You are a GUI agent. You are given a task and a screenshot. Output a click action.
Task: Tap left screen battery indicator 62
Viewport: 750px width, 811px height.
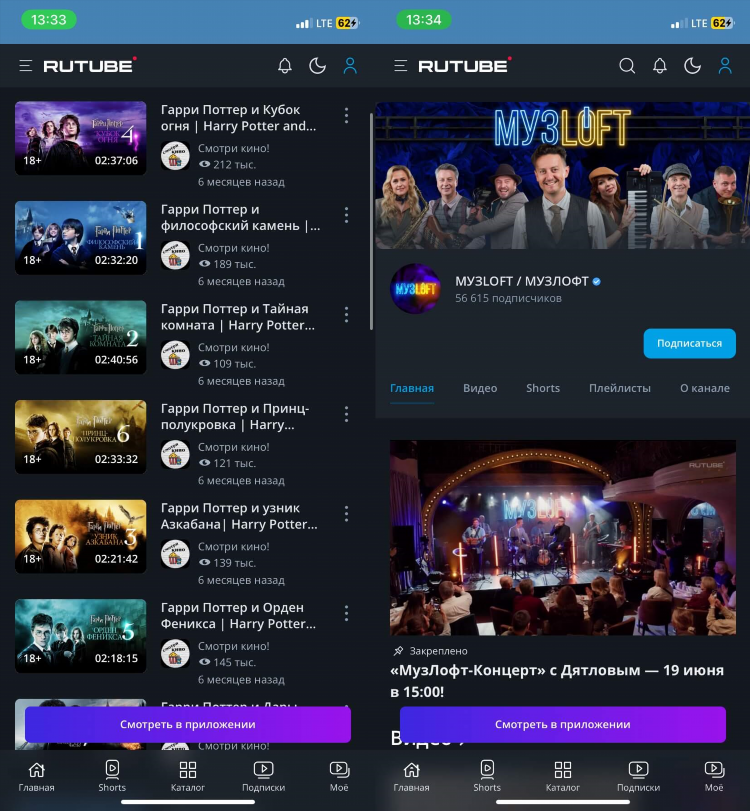coord(347,23)
